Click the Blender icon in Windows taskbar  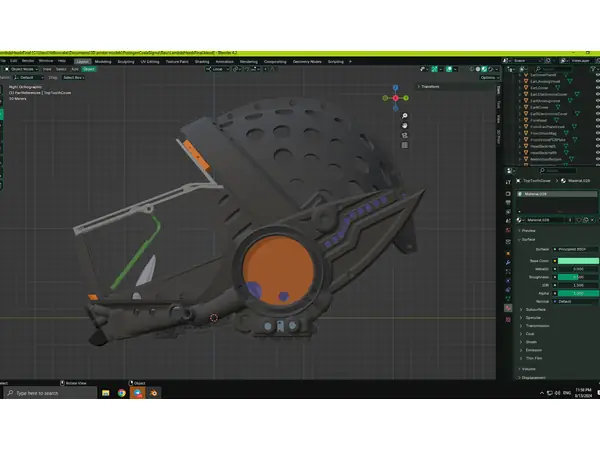click(153, 393)
